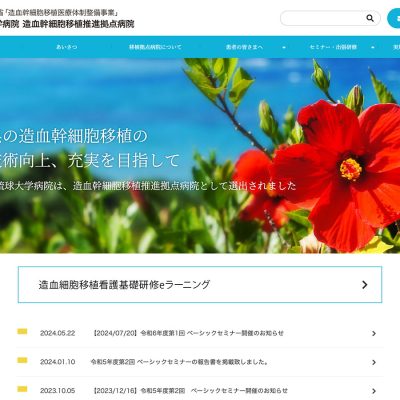Viewport: 400px width, 400px height.
Task: Click the search magnifier icon
Action: [370, 18]
